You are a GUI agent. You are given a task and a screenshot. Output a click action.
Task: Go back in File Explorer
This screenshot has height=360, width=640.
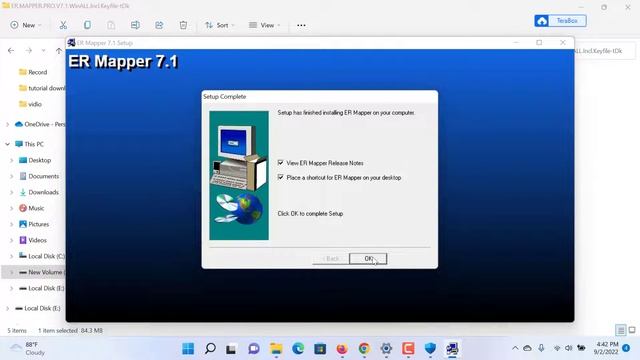point(11,51)
